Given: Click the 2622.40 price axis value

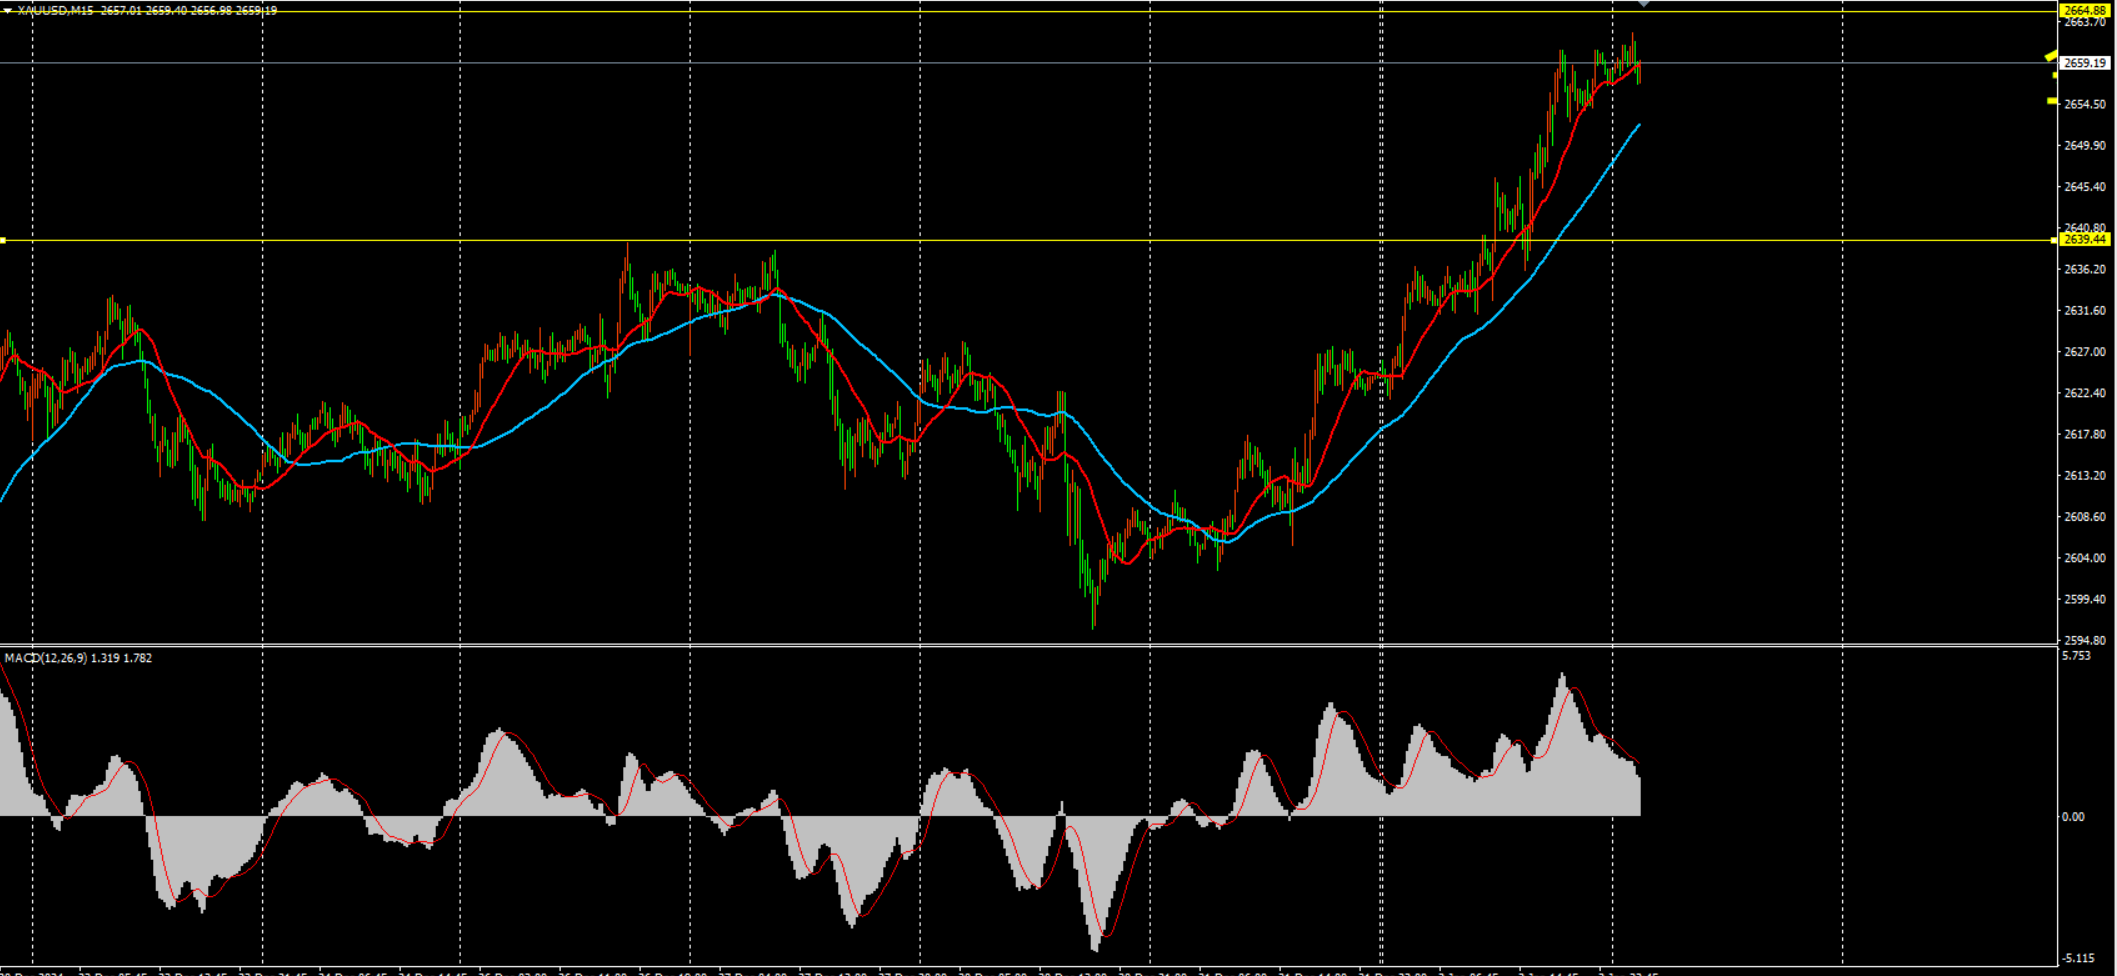Looking at the screenshot, I should [x=2085, y=393].
